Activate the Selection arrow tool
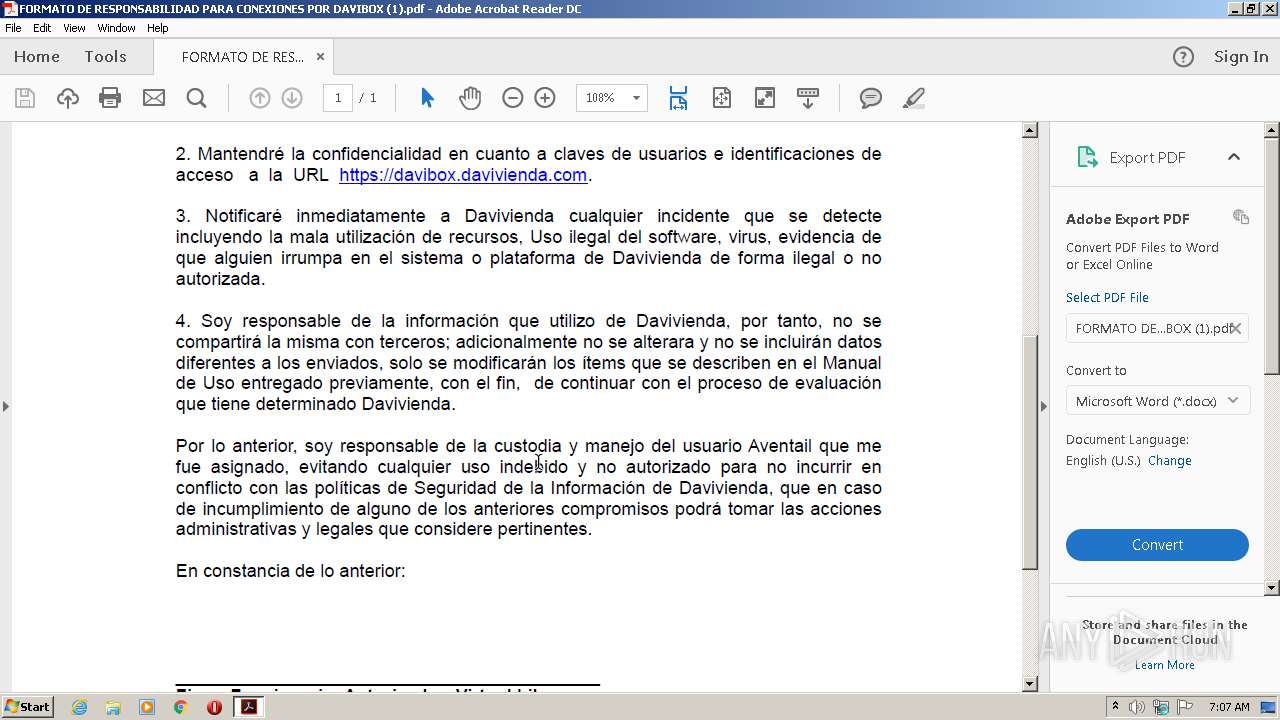The width and height of the screenshot is (1280, 720). pos(428,98)
